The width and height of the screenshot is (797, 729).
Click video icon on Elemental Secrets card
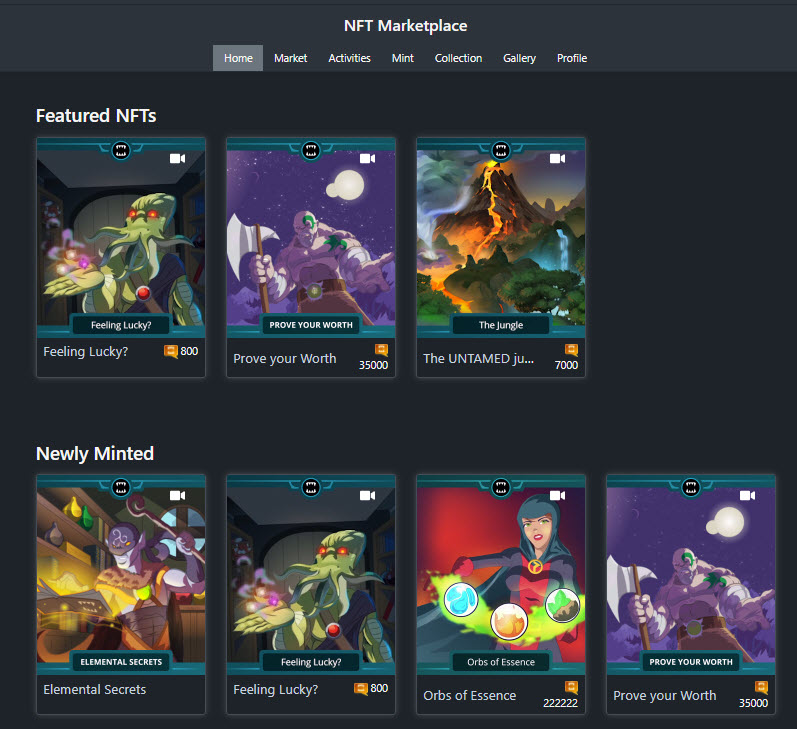[x=177, y=496]
